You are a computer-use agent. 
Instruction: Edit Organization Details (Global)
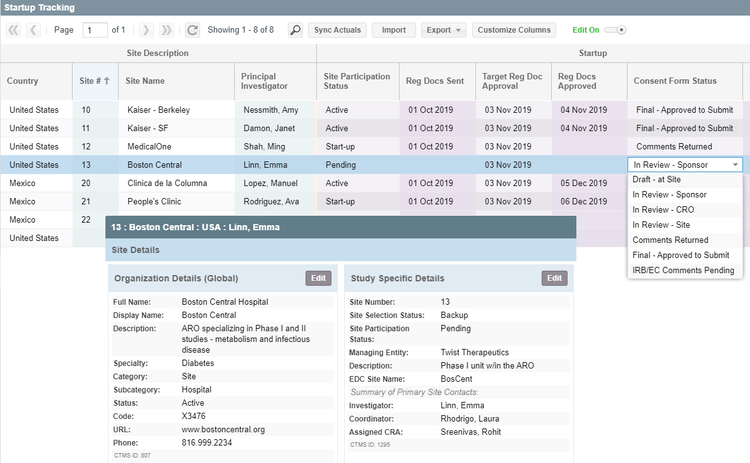coord(318,278)
